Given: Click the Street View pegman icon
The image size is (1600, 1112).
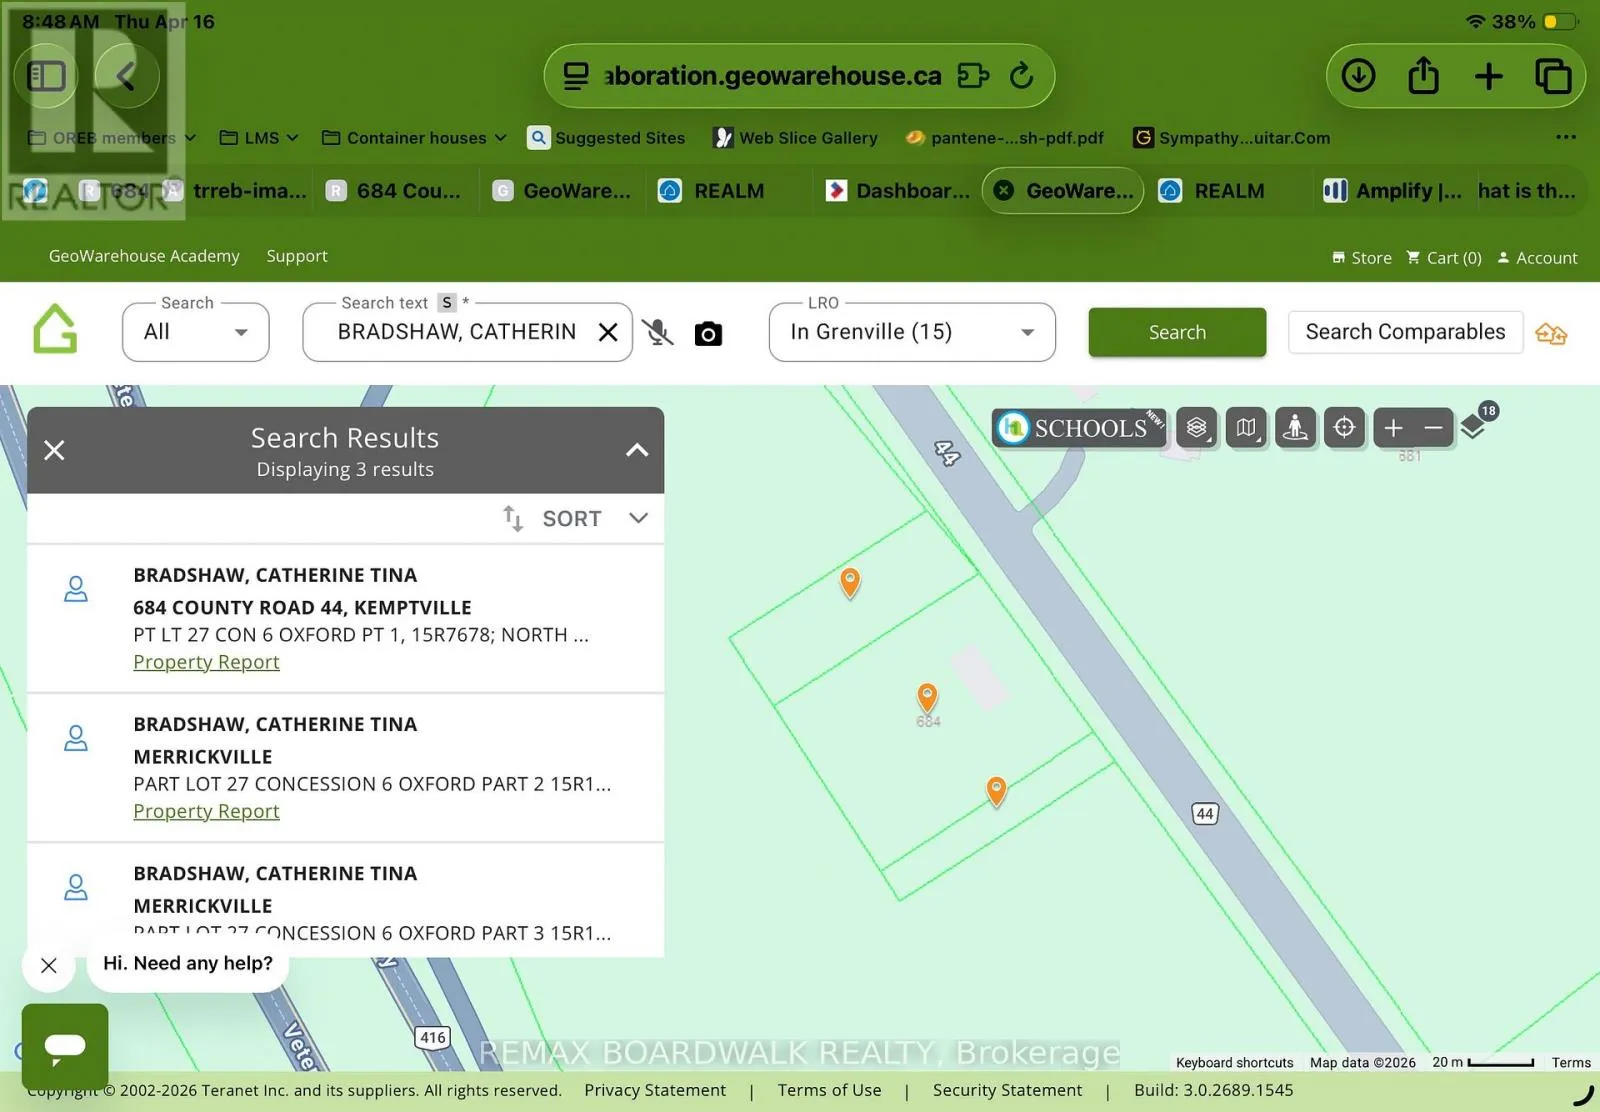Looking at the screenshot, I should click(1295, 428).
